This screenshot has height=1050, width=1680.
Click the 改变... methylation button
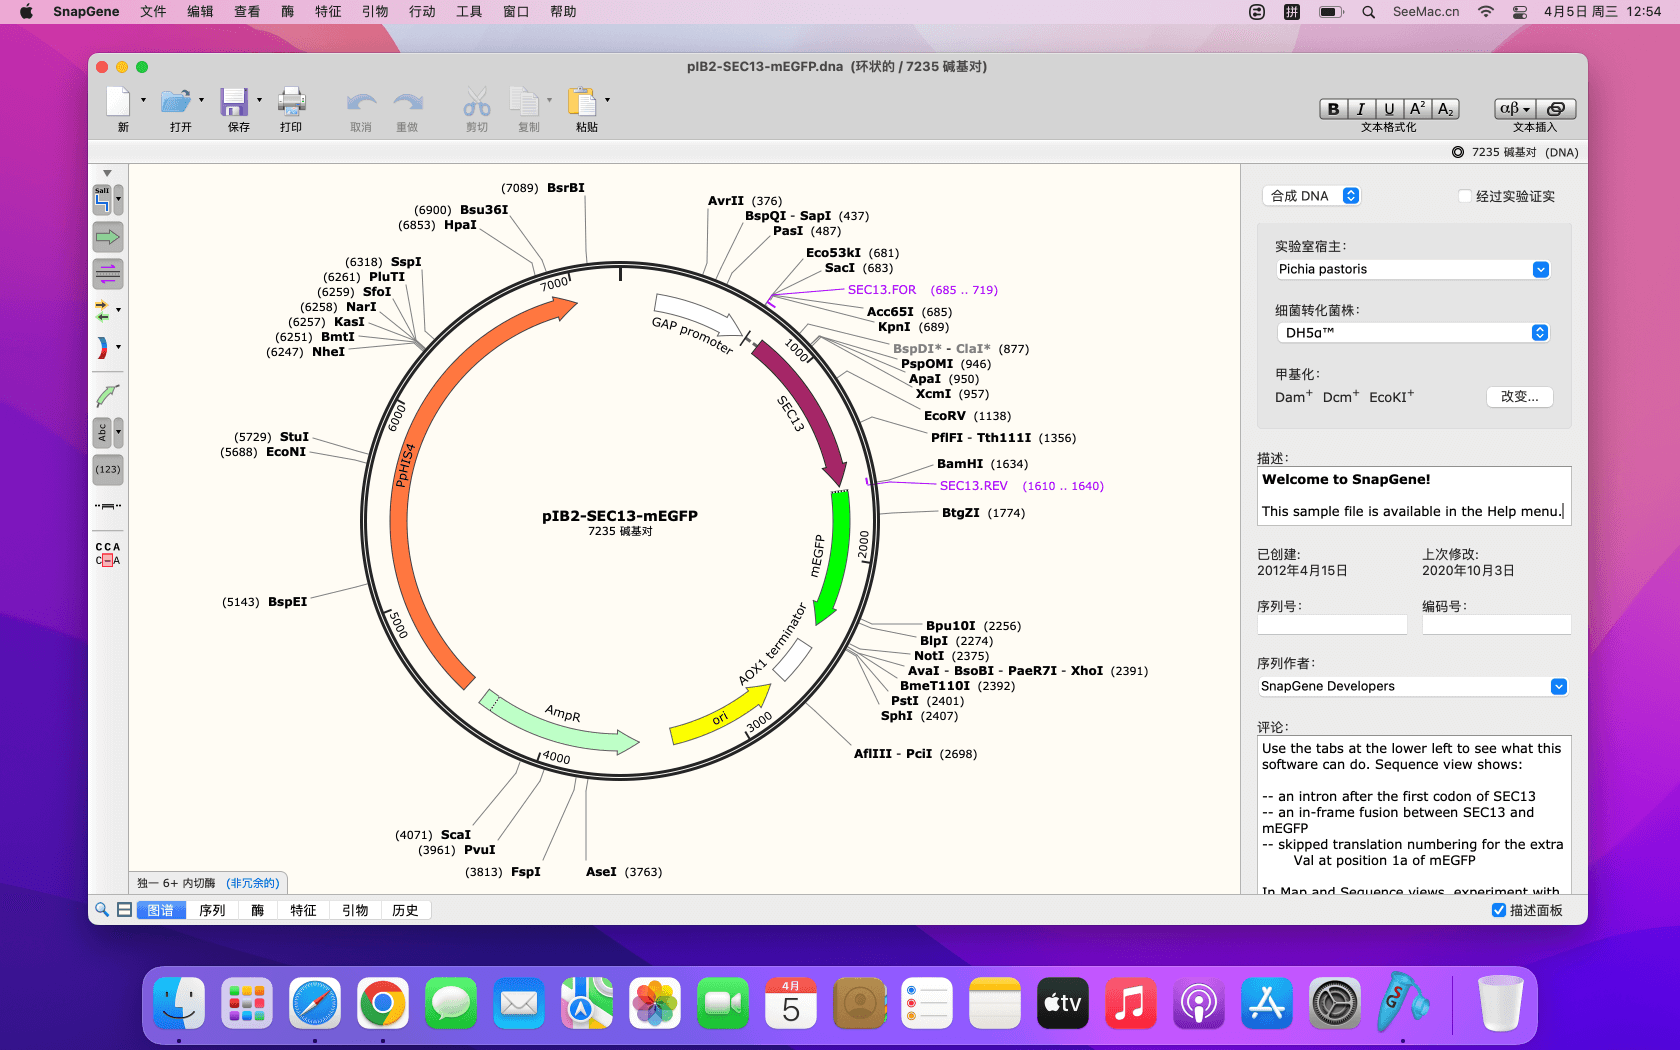1520,397
